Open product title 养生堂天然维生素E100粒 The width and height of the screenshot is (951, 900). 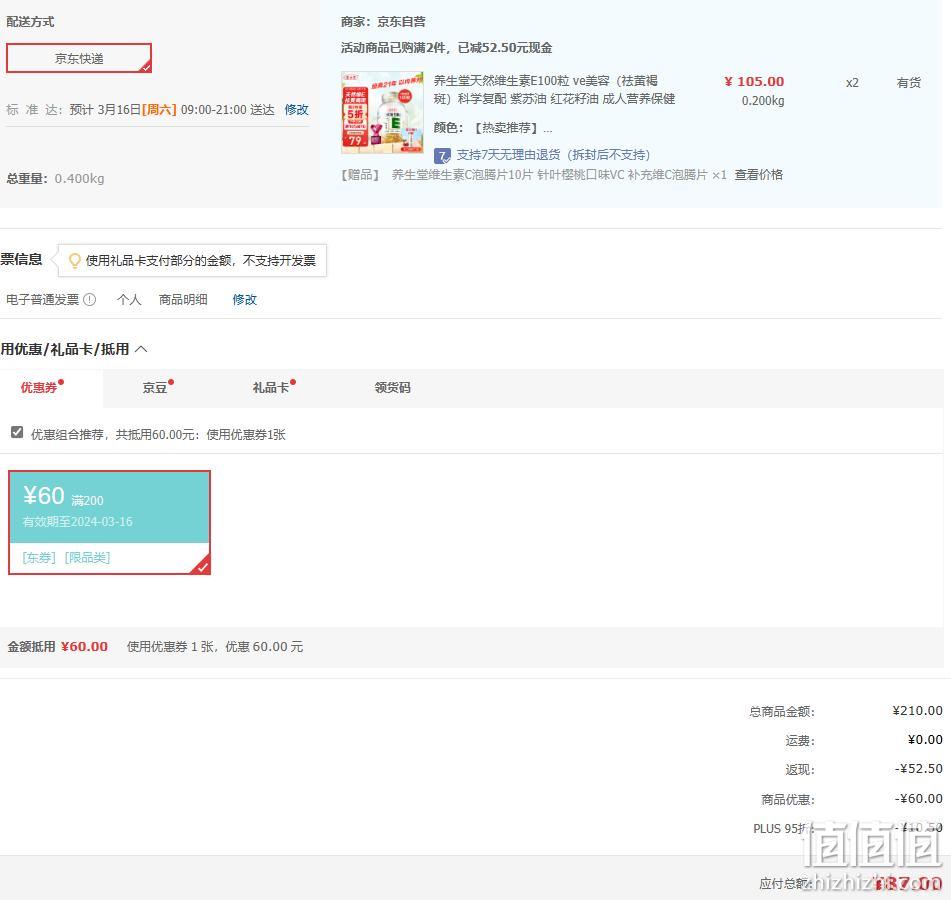554,90
